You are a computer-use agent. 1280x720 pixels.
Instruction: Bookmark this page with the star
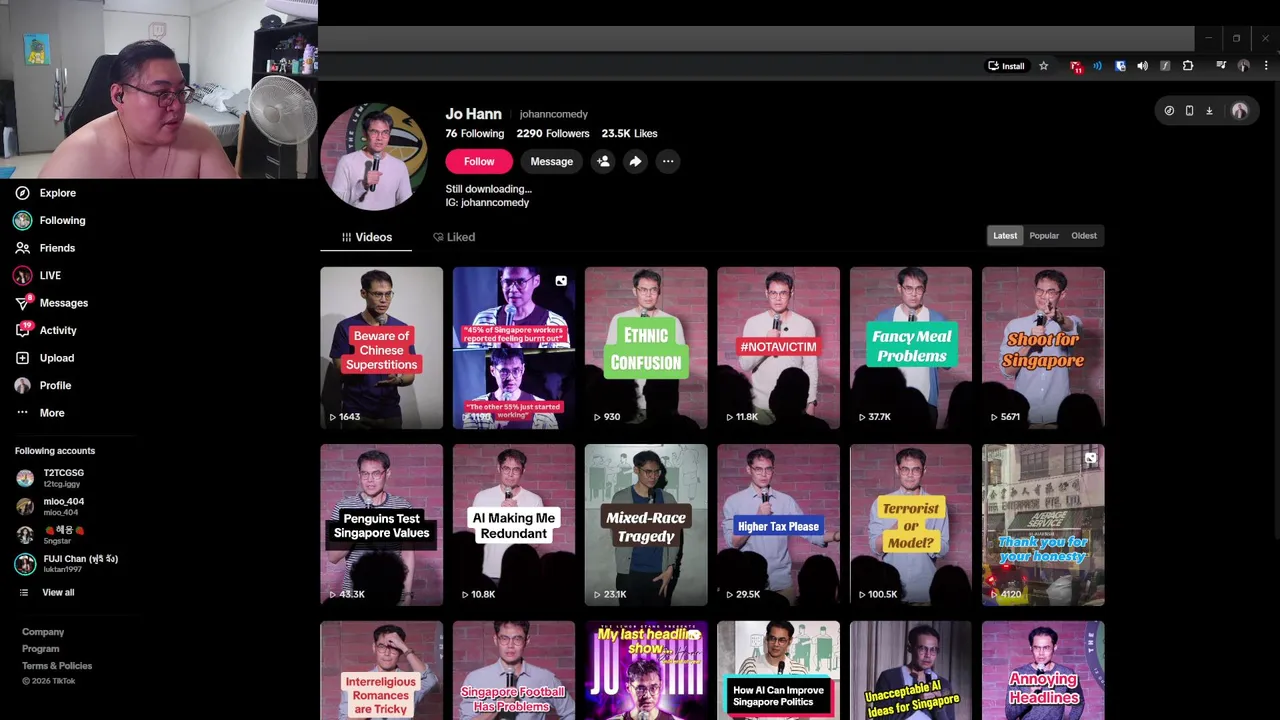tap(1043, 66)
